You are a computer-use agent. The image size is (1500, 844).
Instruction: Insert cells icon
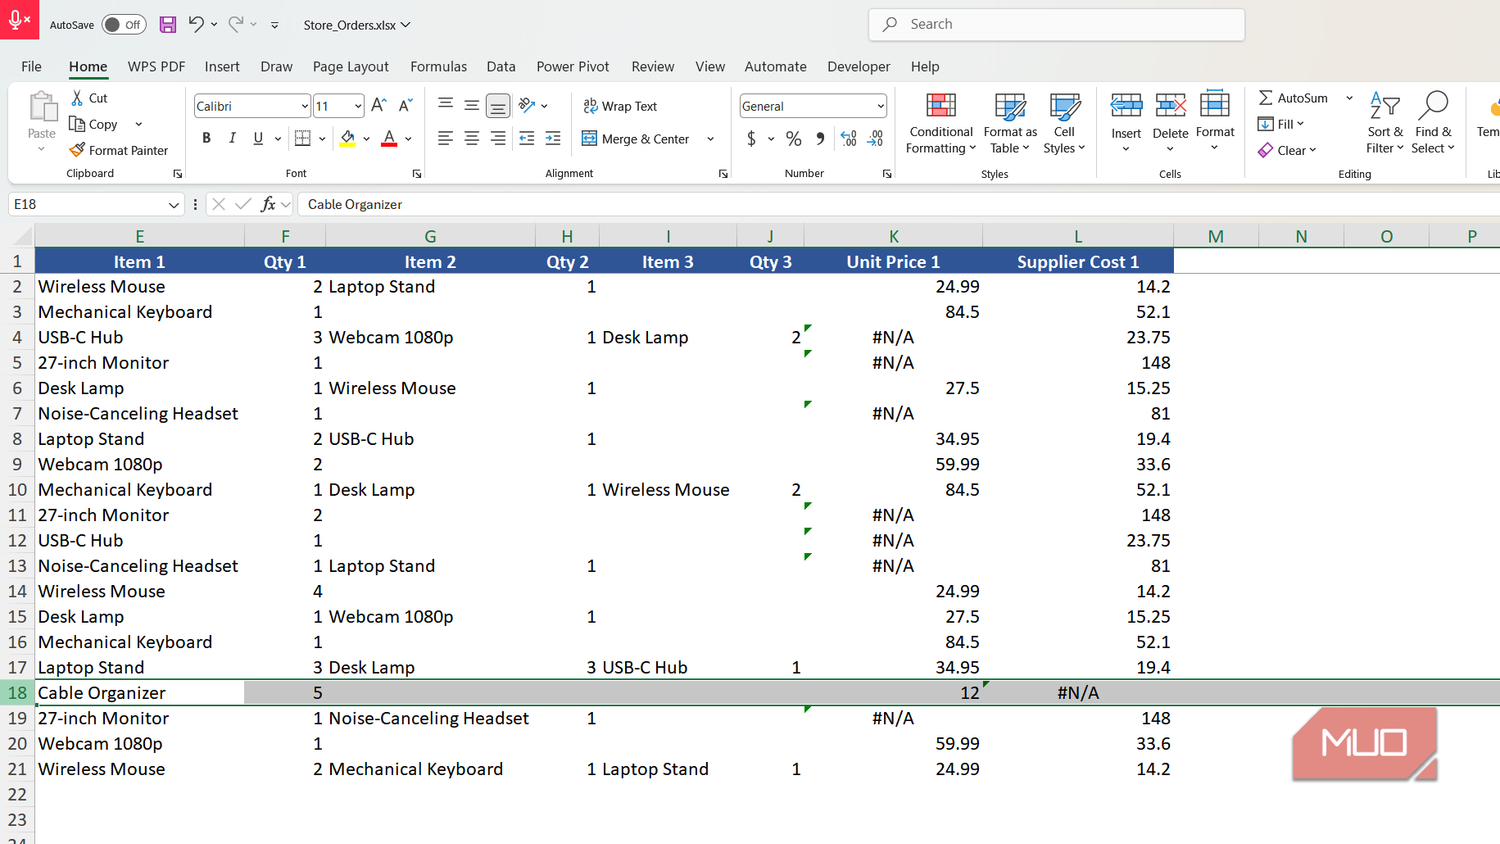click(1126, 106)
